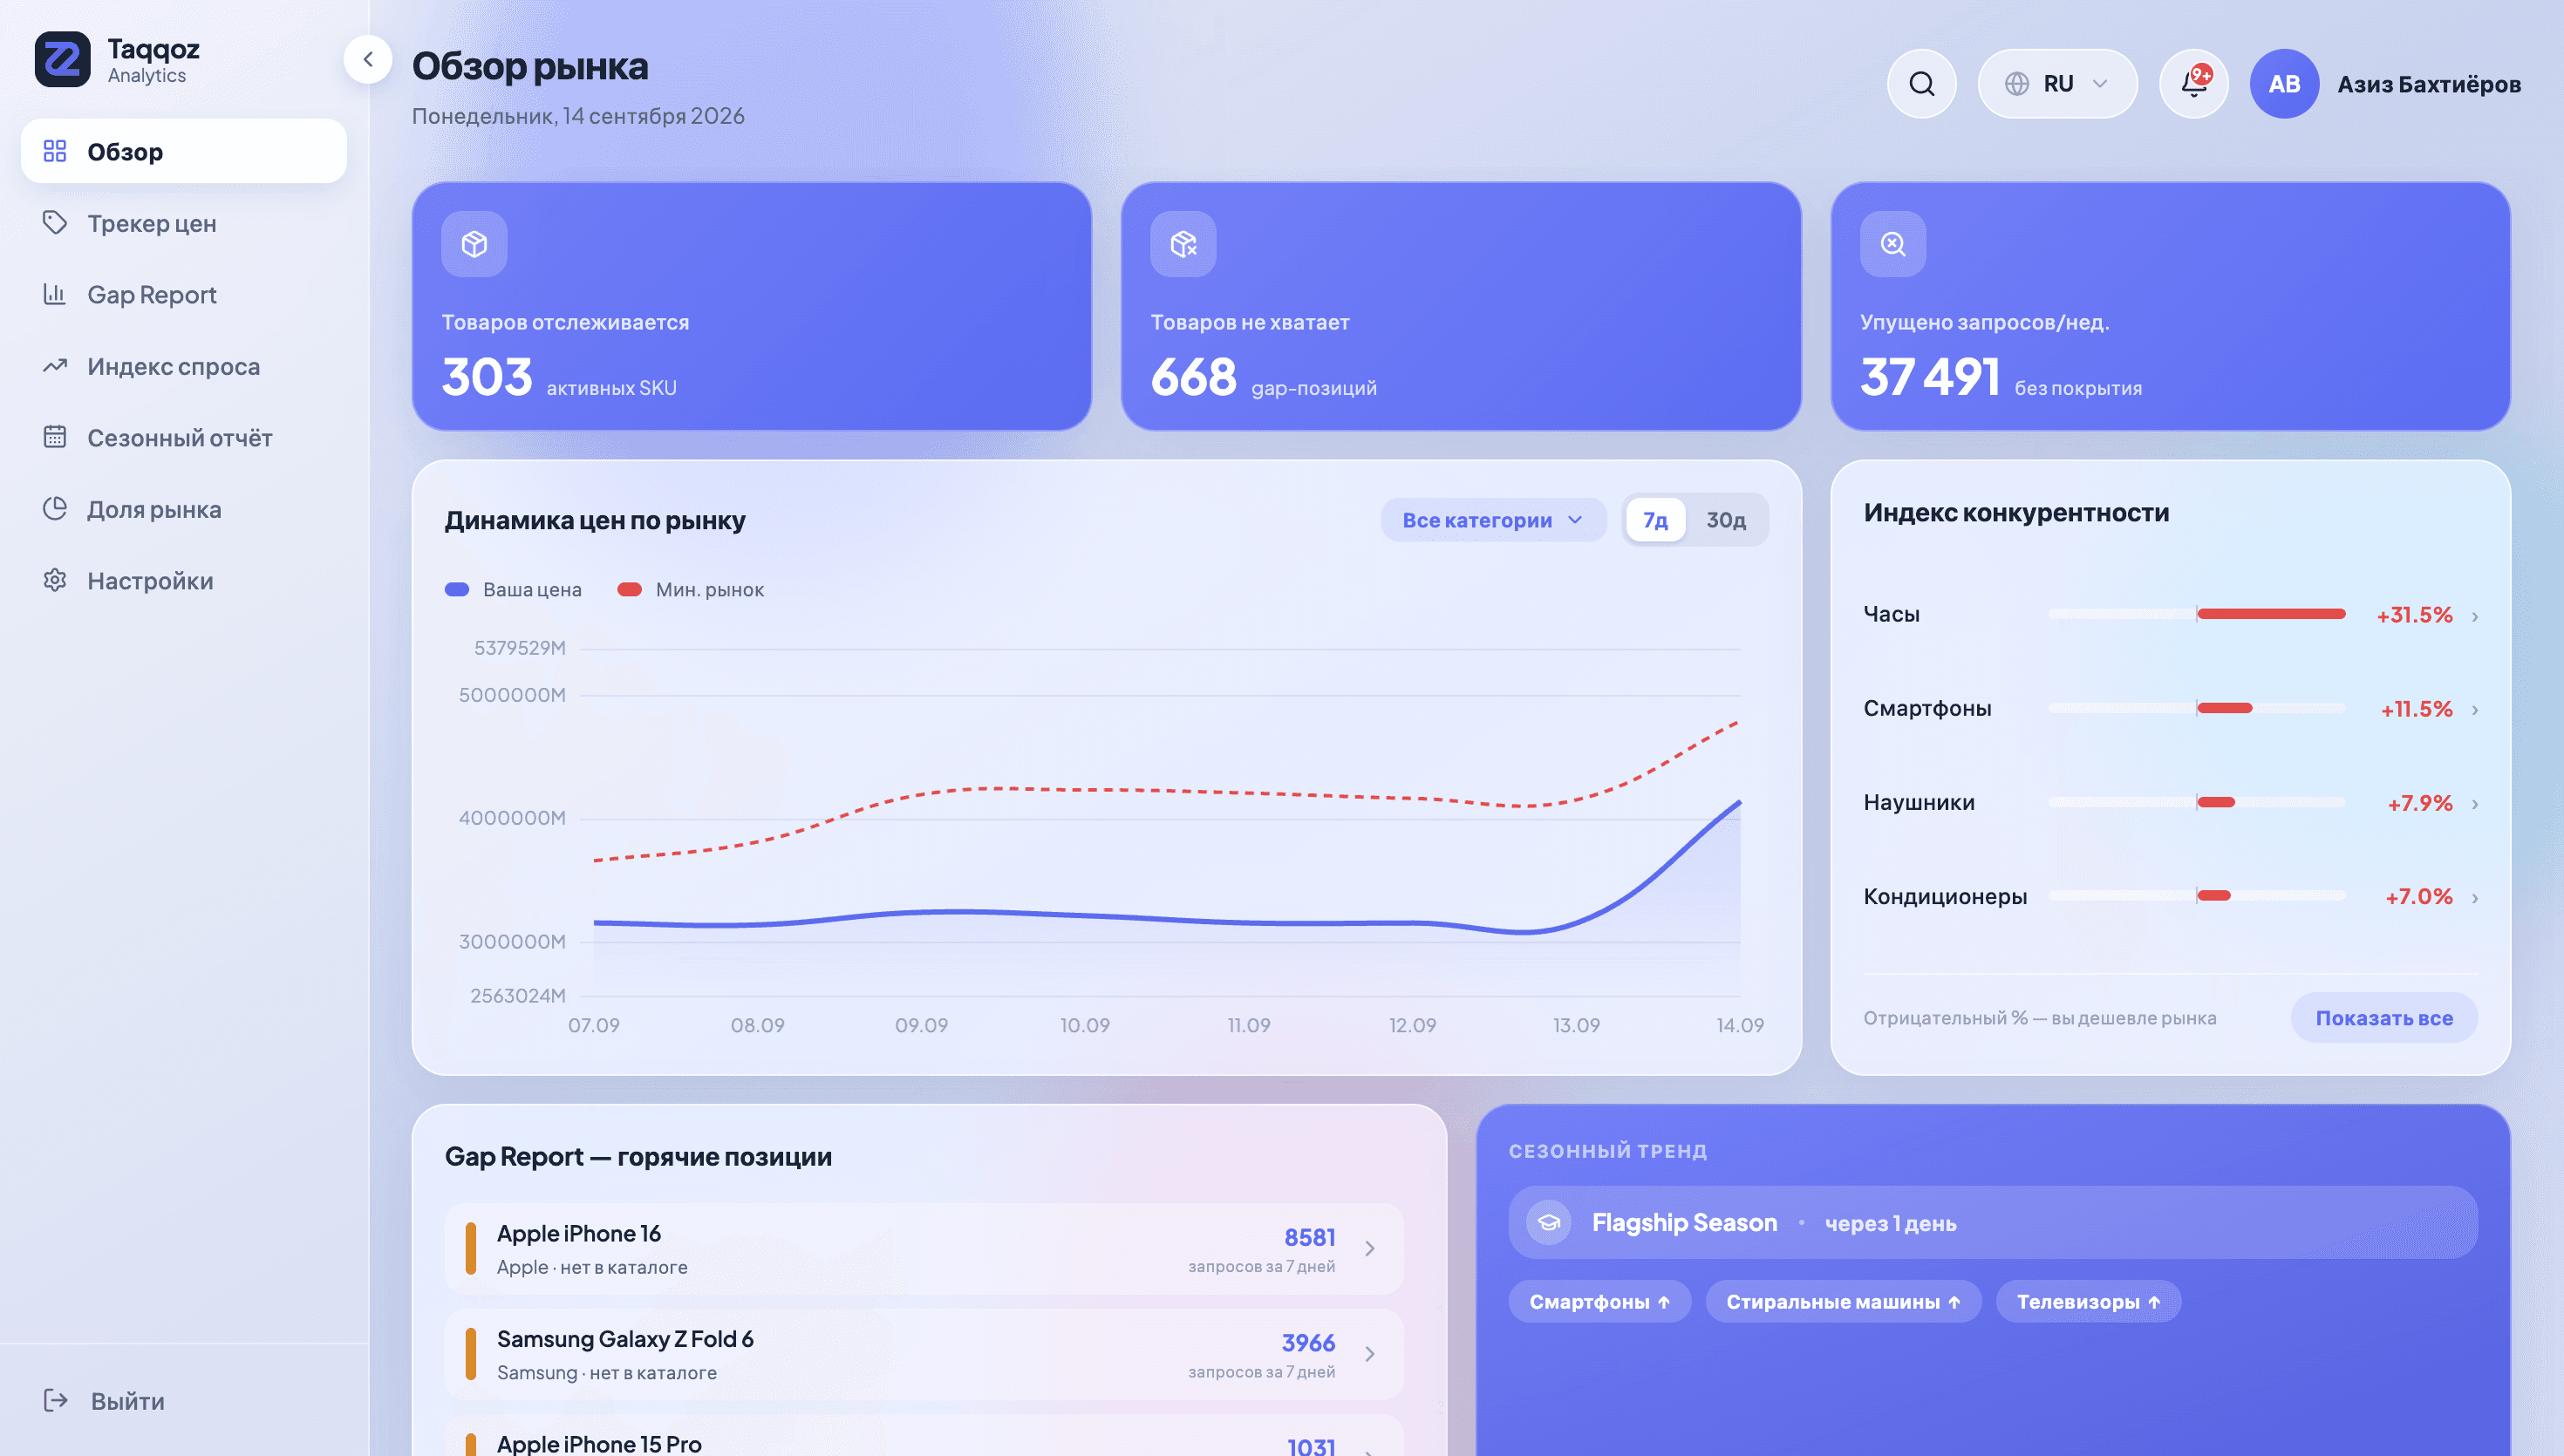
Task: Toggle the Мин. рынок legend series
Action: coord(691,590)
